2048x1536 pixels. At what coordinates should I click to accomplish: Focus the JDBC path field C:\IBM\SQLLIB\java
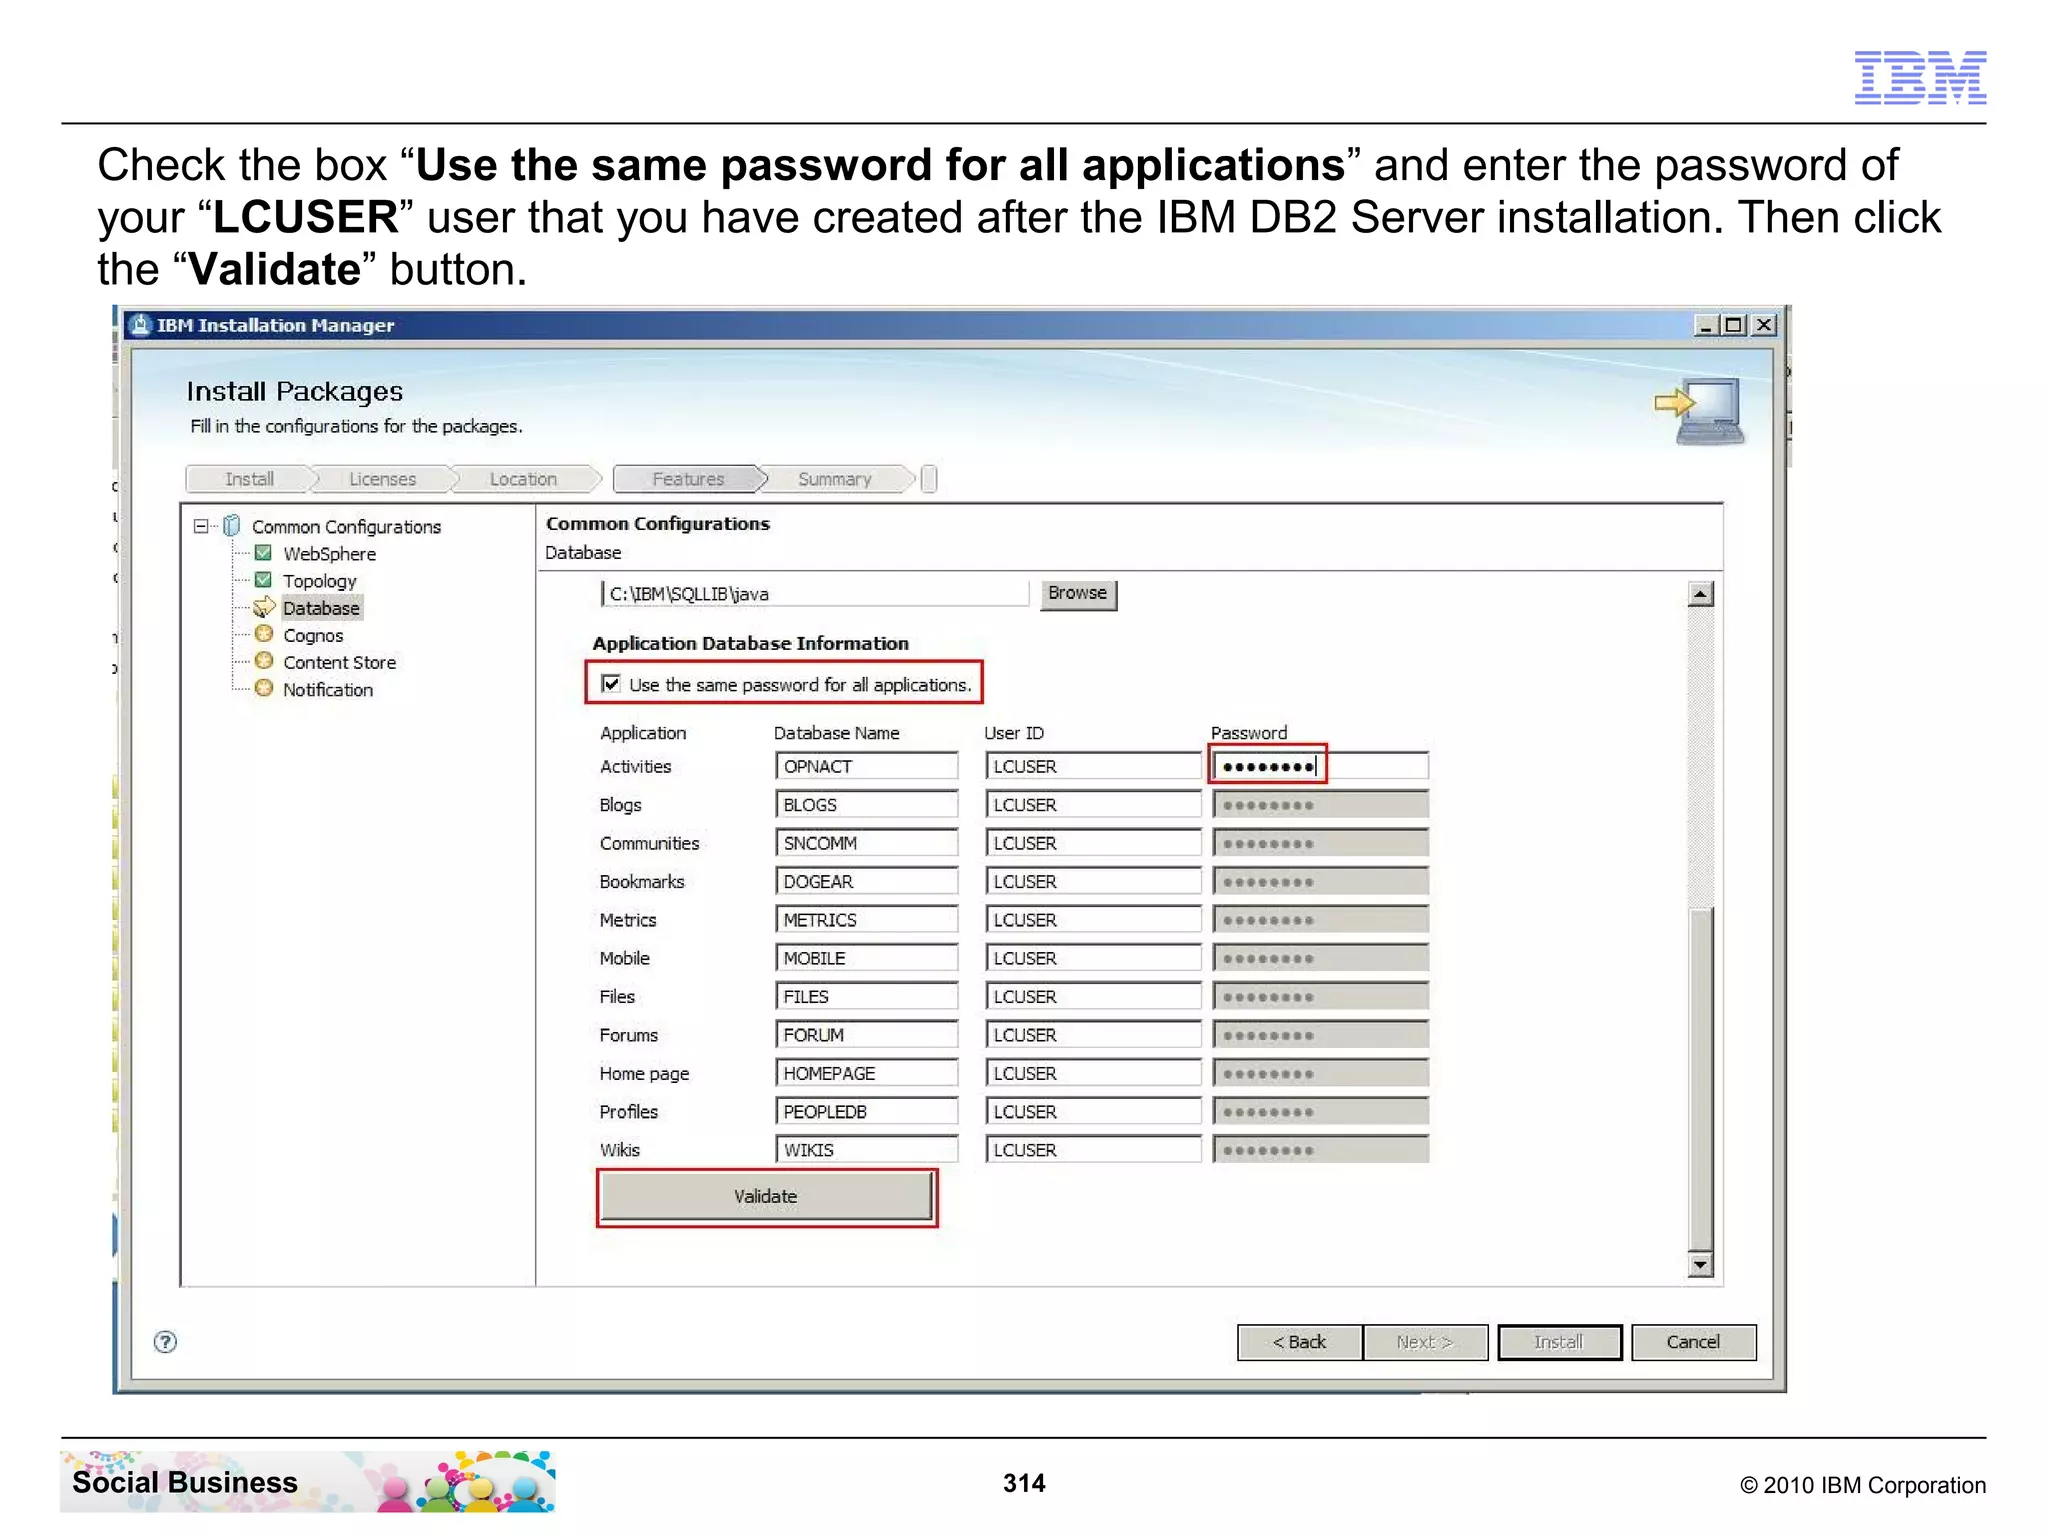pos(815,594)
